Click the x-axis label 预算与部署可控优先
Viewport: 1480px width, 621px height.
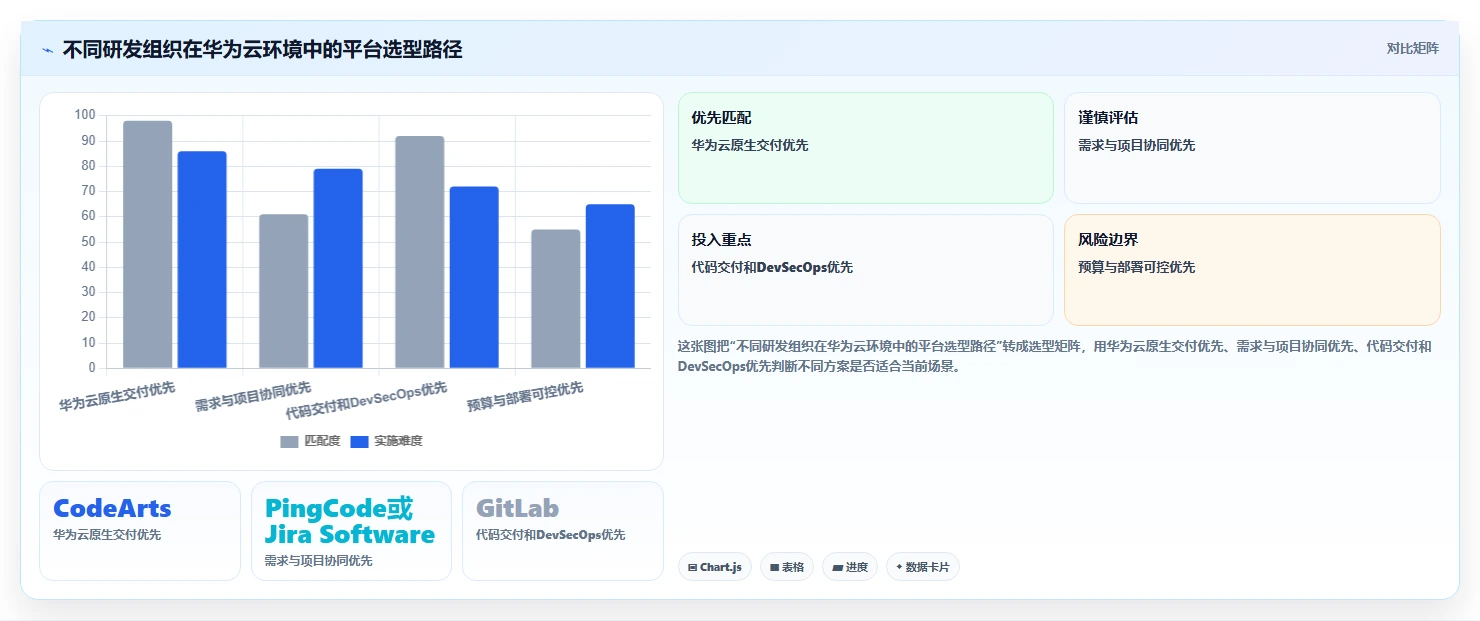coord(525,397)
